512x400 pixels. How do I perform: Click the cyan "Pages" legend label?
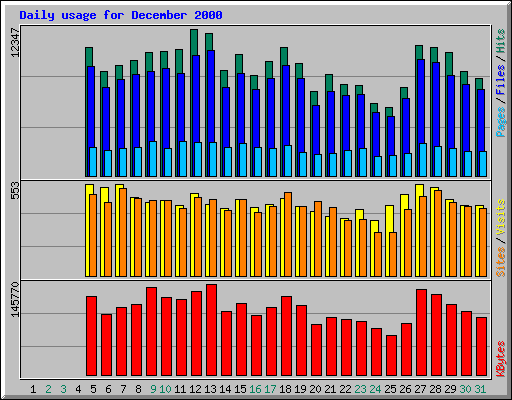[x=501, y=122]
